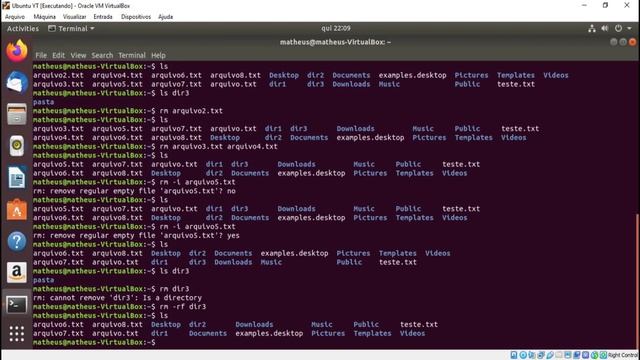Open the terminal File menu
Screen dimensions: 640x360
point(41,55)
